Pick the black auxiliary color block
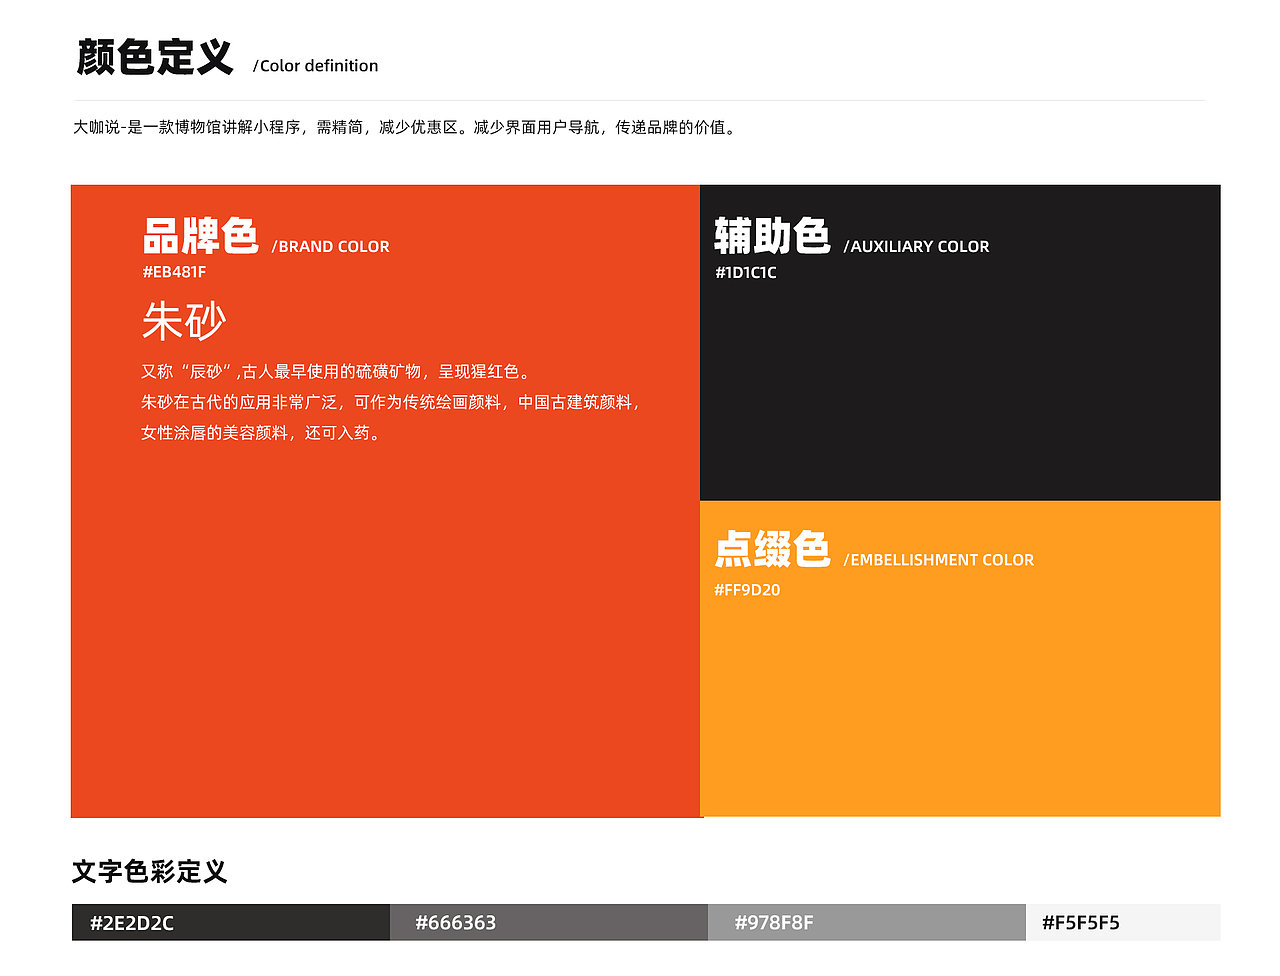The image size is (1280, 976). point(960,343)
